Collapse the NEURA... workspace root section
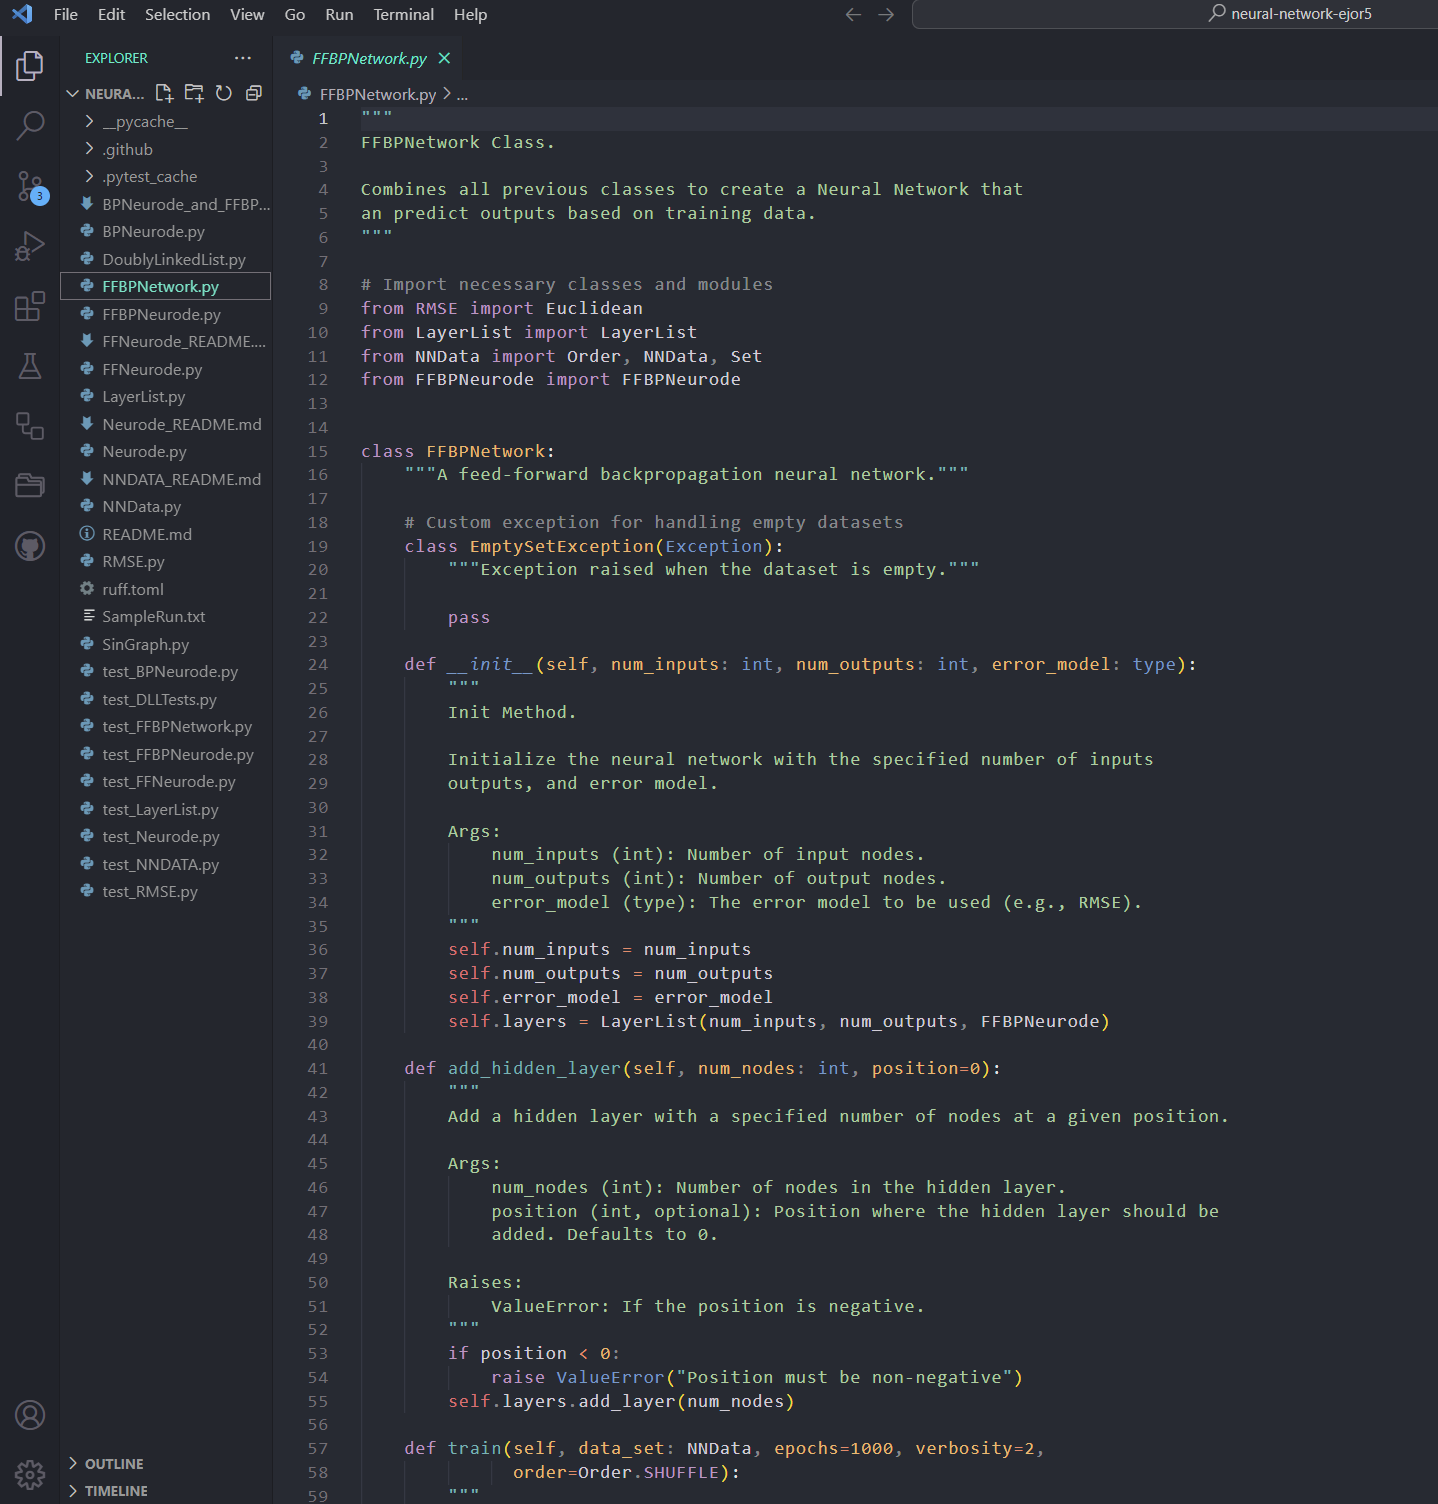Viewport: 1438px width, 1504px height. pyautogui.click(x=104, y=93)
